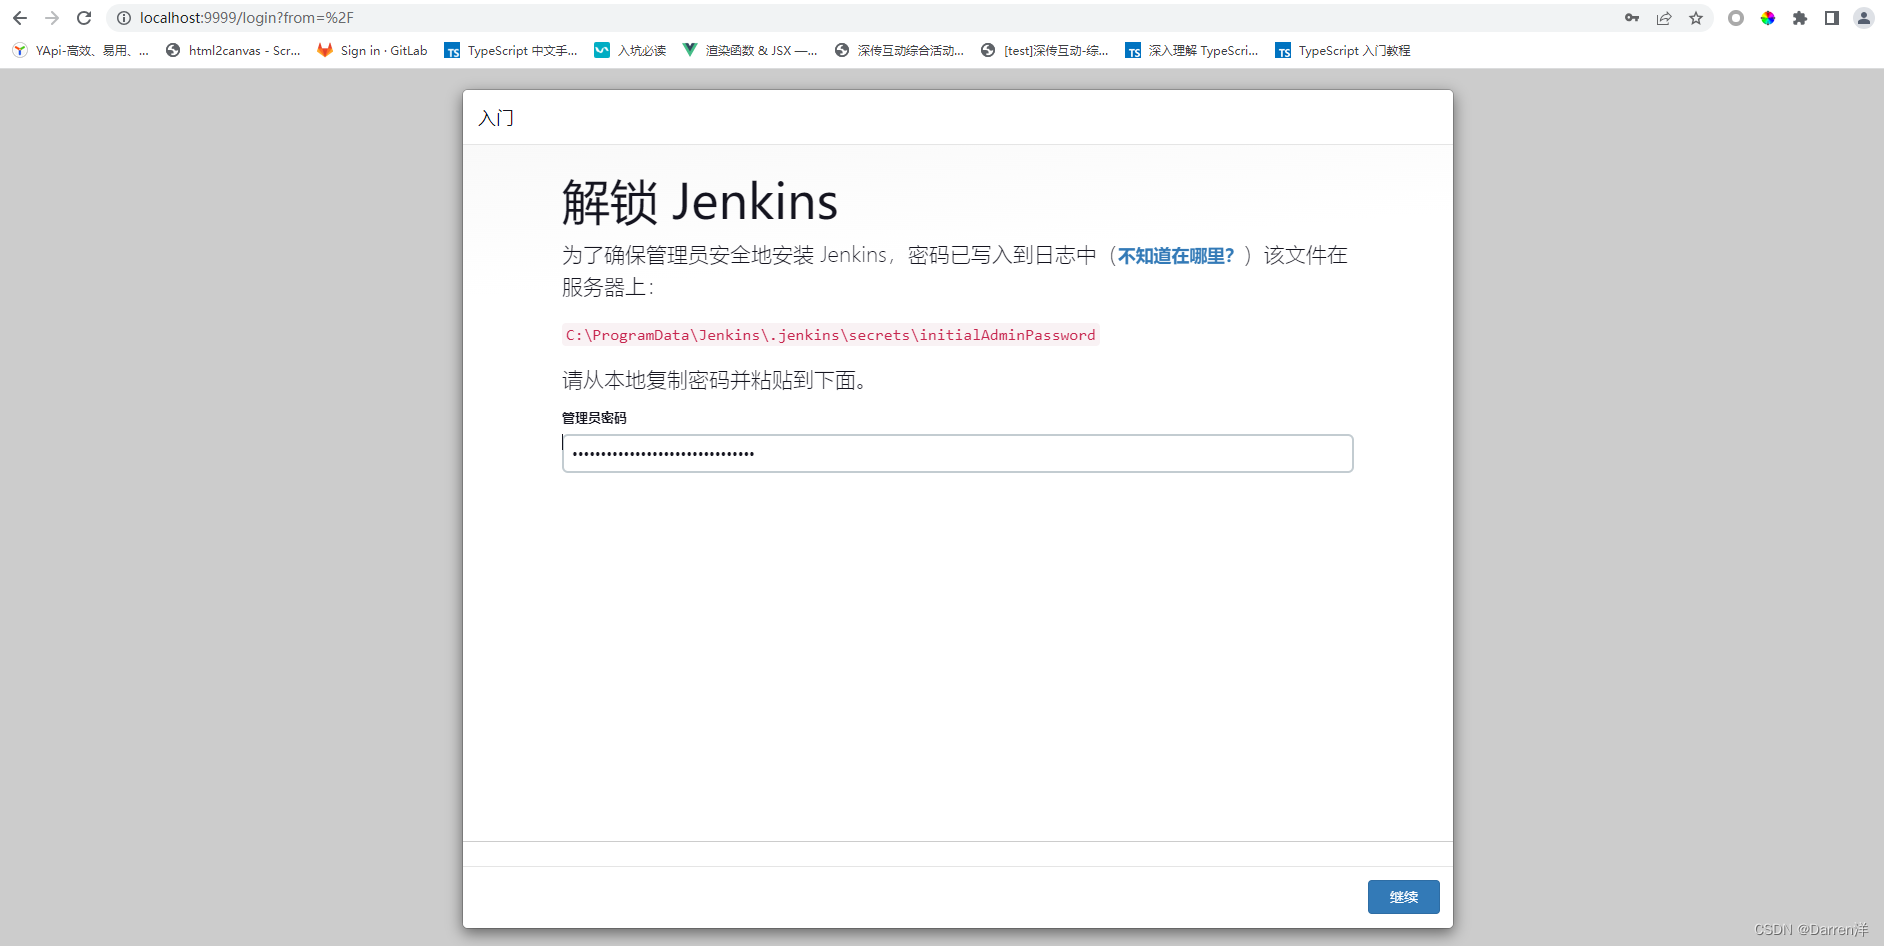Viewport: 1884px width, 946px height.
Task: Open the Chrome profile avatar
Action: (x=1864, y=18)
